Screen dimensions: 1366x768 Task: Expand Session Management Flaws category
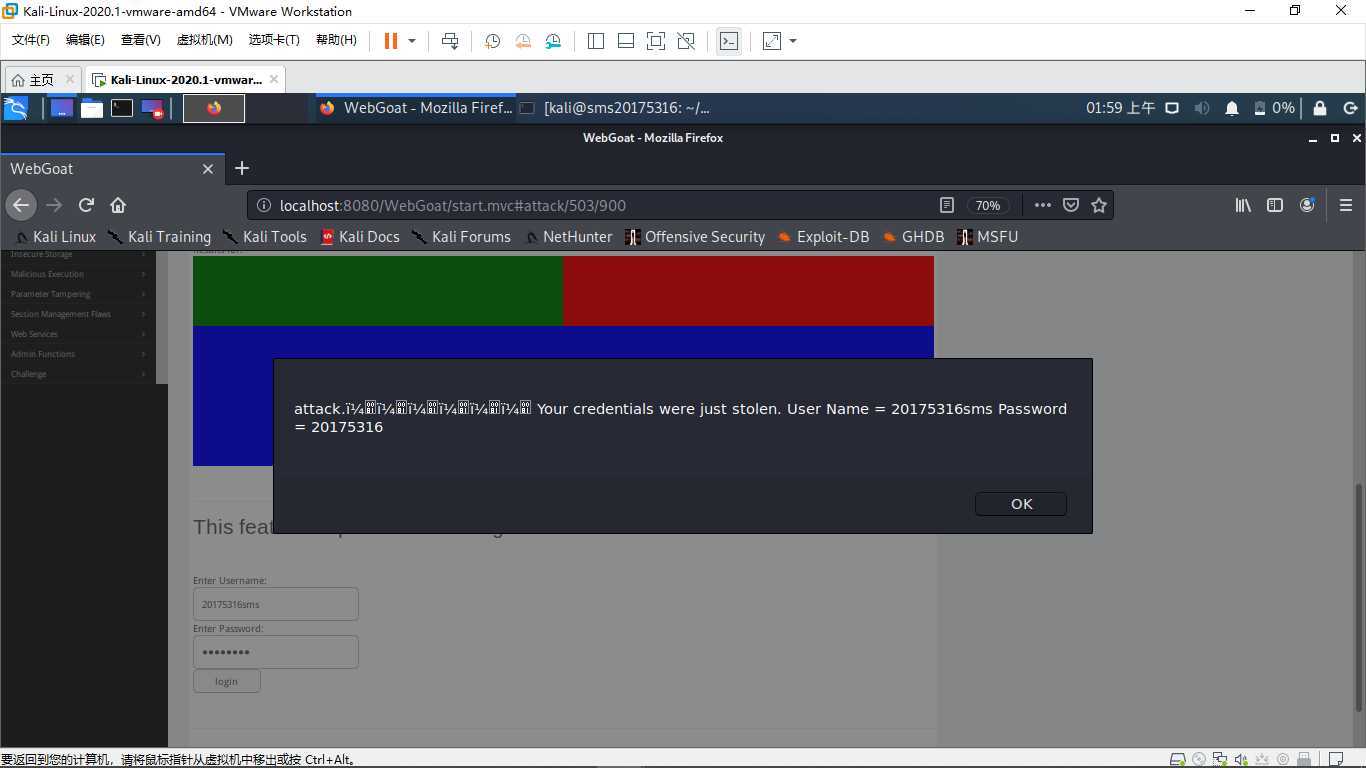tap(78, 314)
